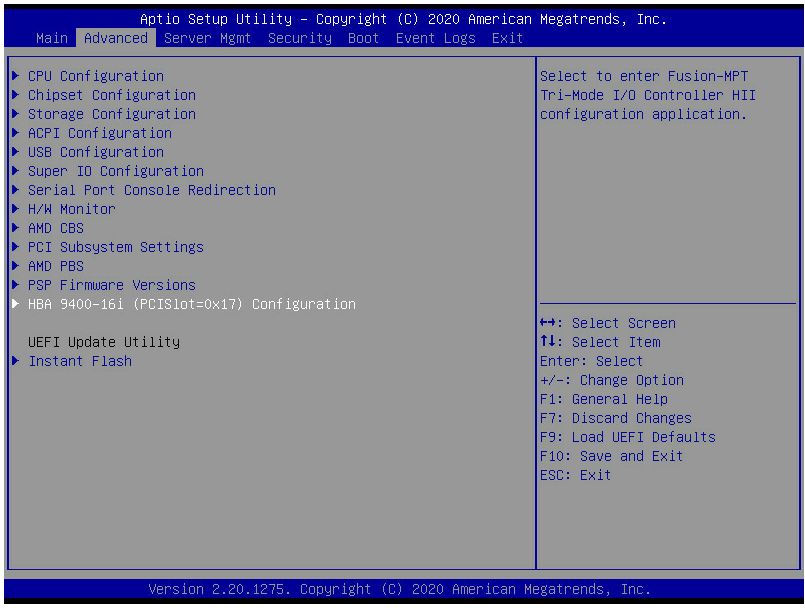Open Chipset Configuration entry
This screenshot has width=805, height=615.
[x=112, y=95]
